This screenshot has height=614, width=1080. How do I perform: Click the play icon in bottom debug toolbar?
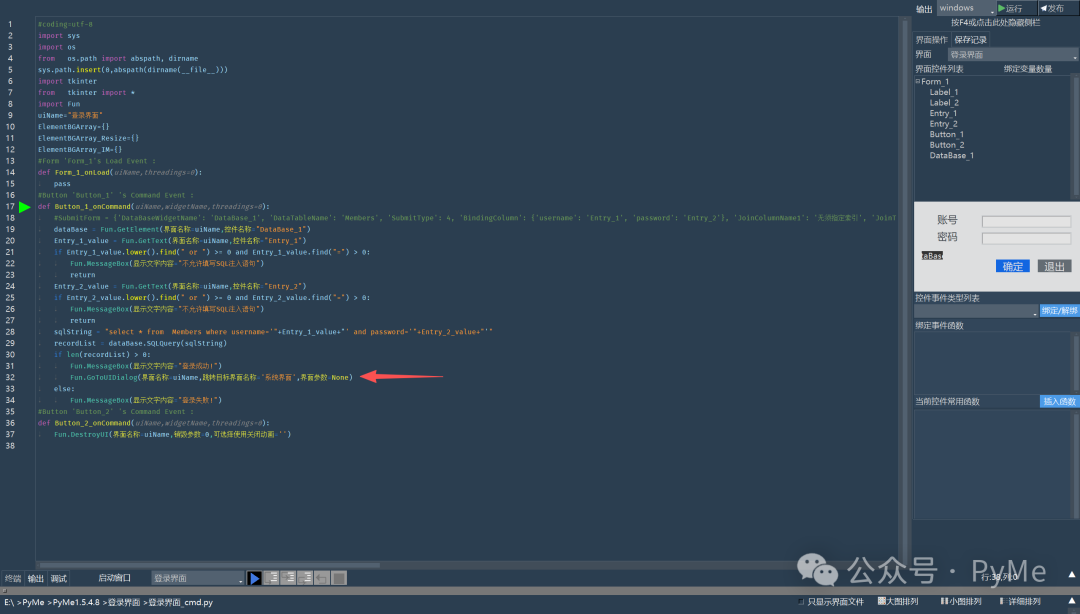click(x=255, y=578)
